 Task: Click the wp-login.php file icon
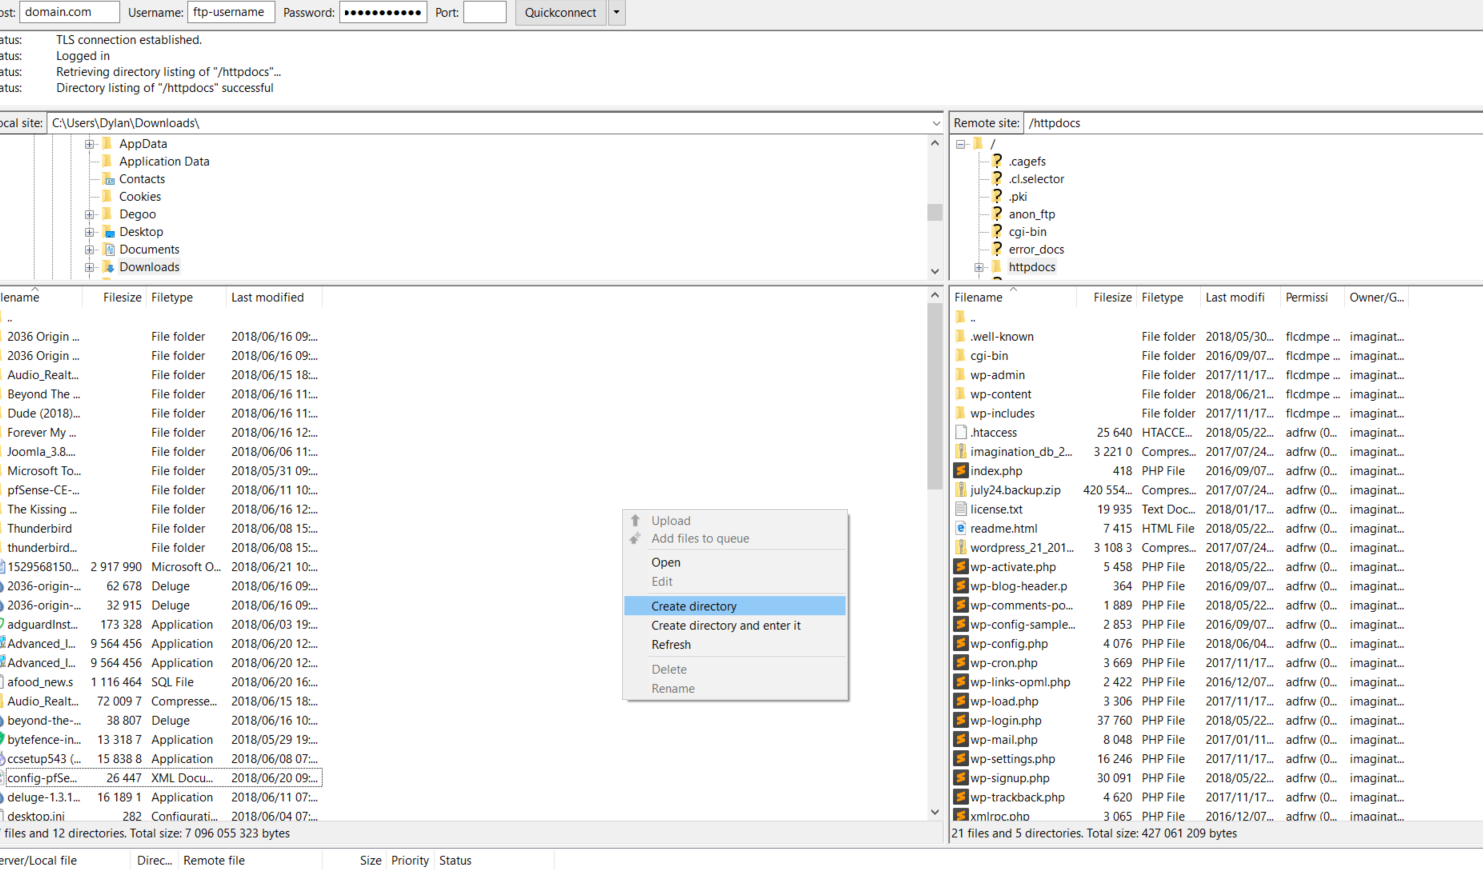pyautogui.click(x=961, y=721)
